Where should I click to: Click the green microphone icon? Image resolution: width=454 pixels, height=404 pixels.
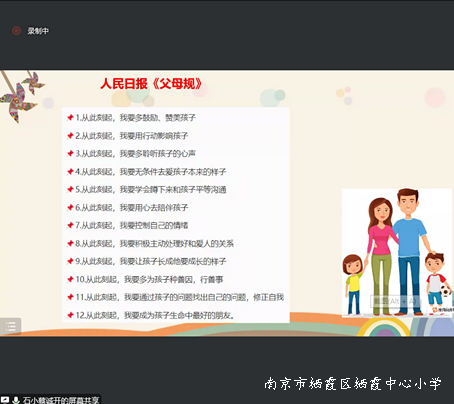click(16, 400)
